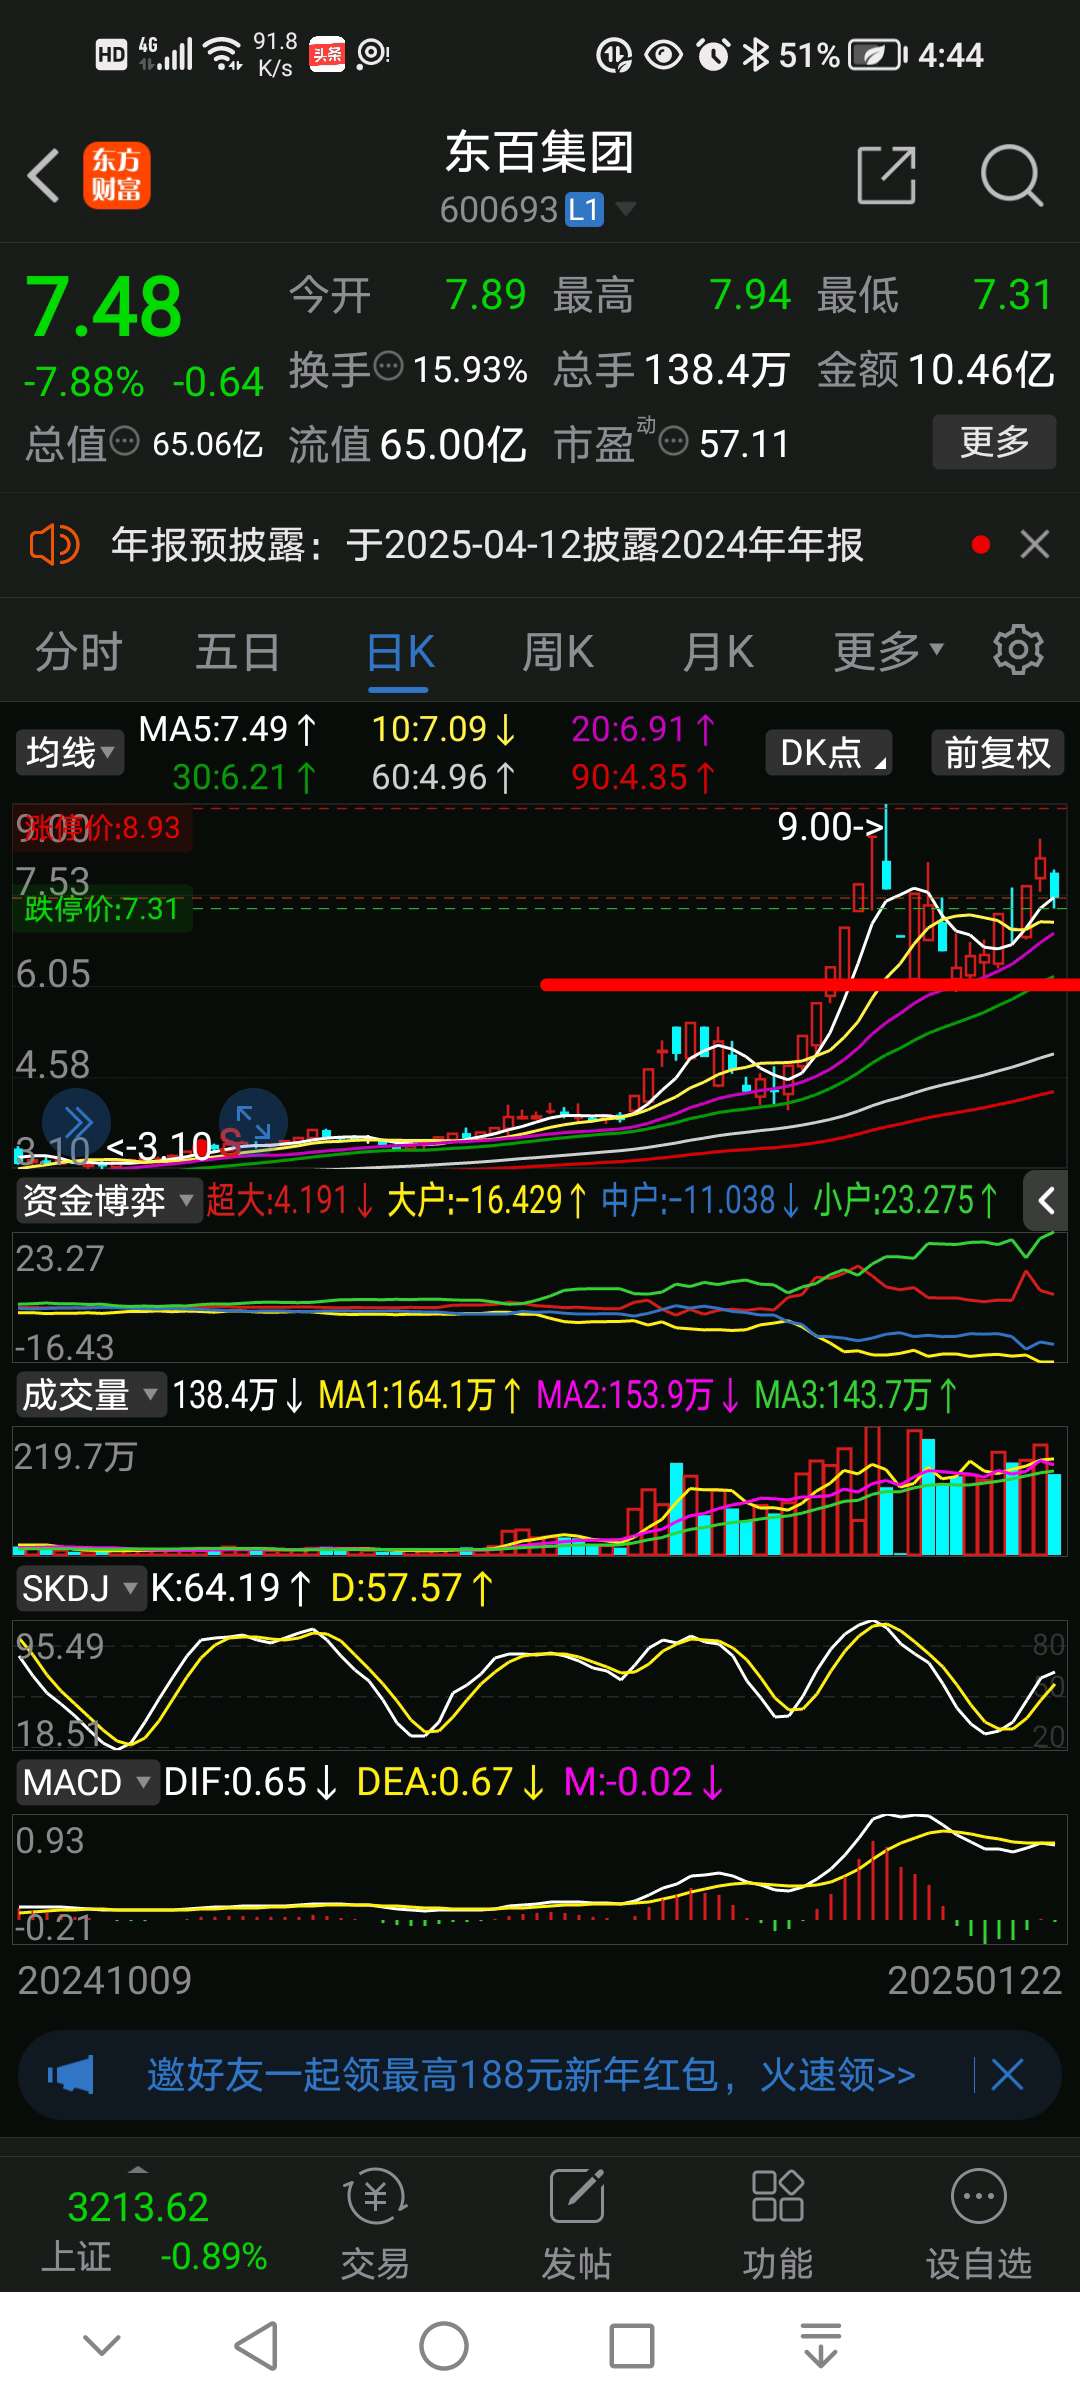1080x2400 pixels.
Task: Tap the end date 20250122 label
Action: point(974,1980)
